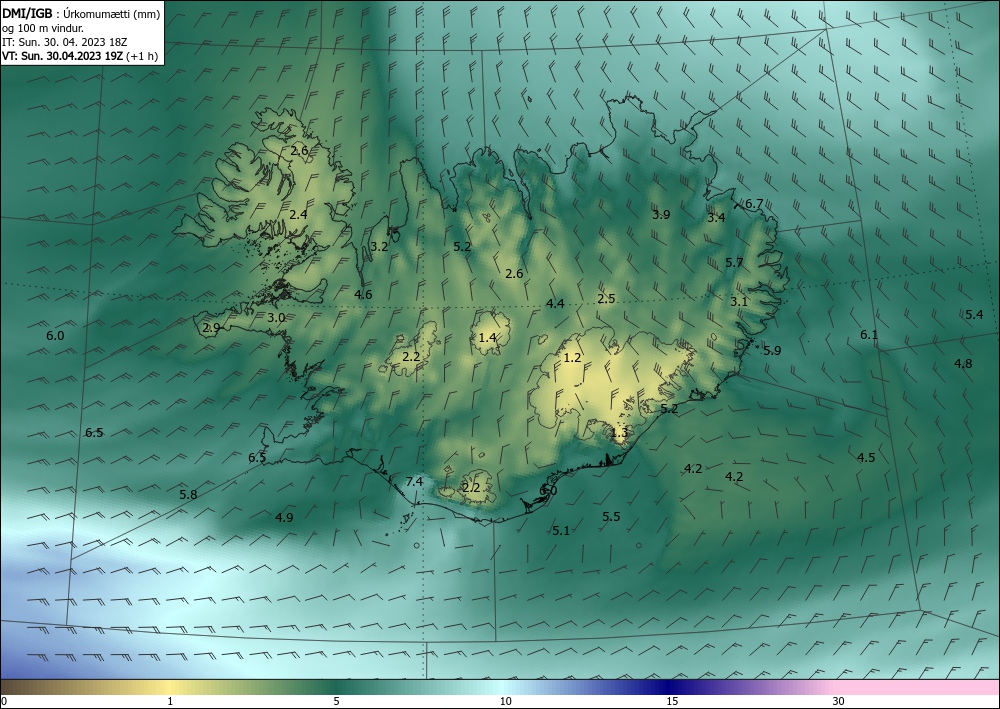The height and width of the screenshot is (709, 1000).
Task: Click the 2.4 value in the Westfjords
Action: [298, 215]
